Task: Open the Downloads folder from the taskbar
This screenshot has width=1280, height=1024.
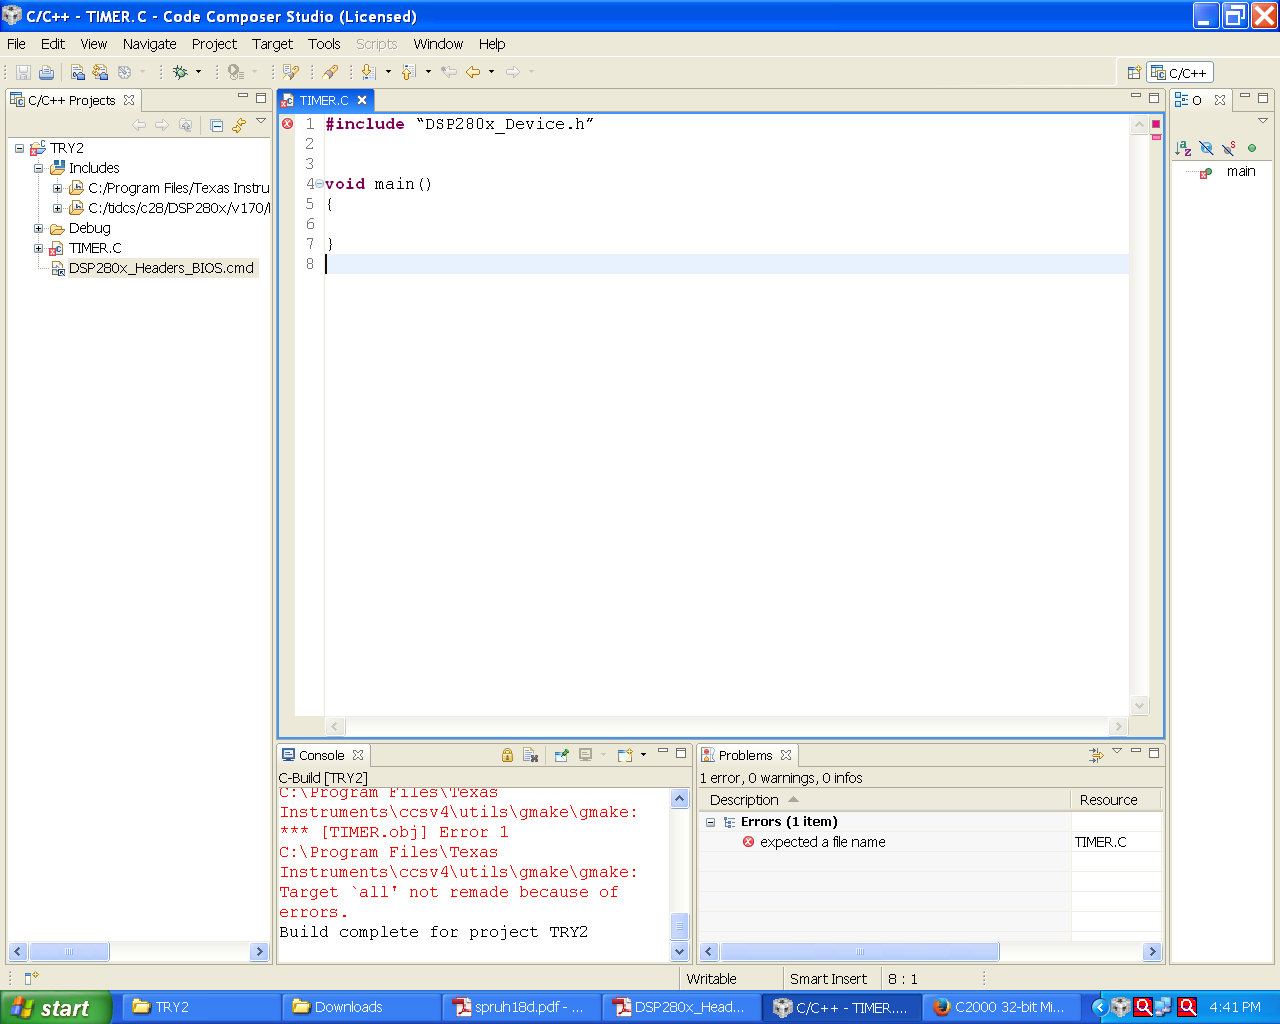Action: 361,1007
